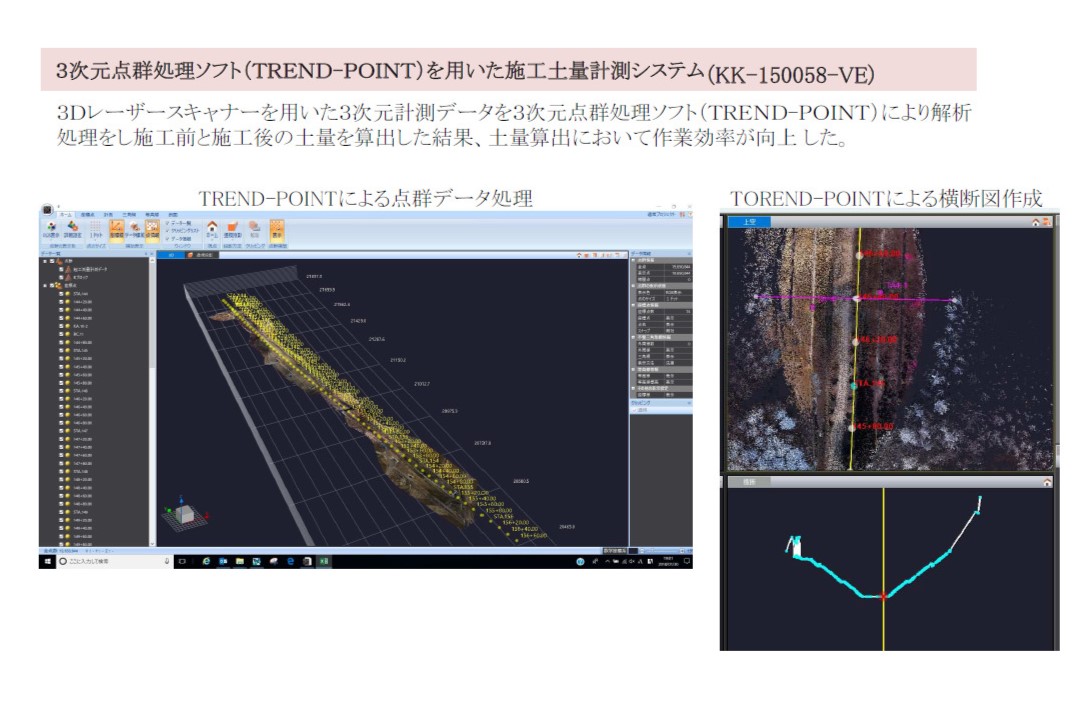Select the 144+80.00 row in data tree
The height and width of the screenshot is (724, 1087).
(82, 343)
